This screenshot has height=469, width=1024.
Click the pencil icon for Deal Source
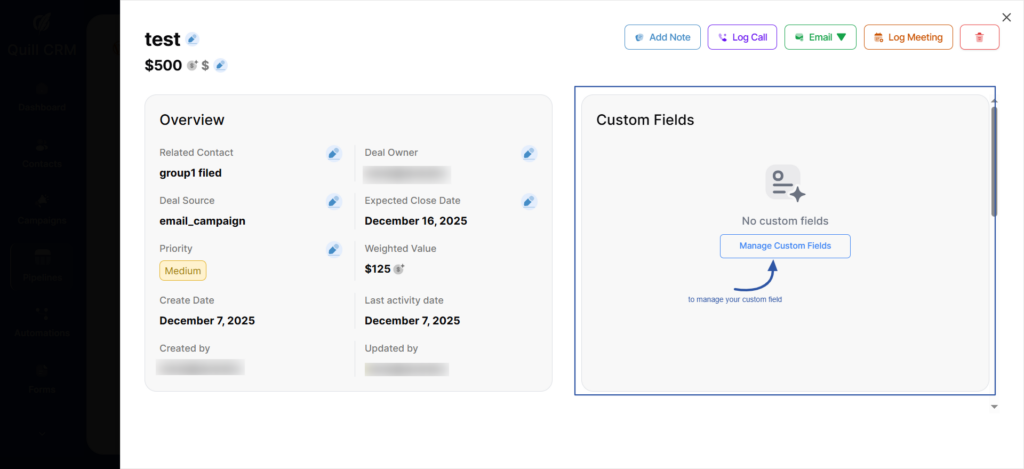pyautogui.click(x=334, y=201)
